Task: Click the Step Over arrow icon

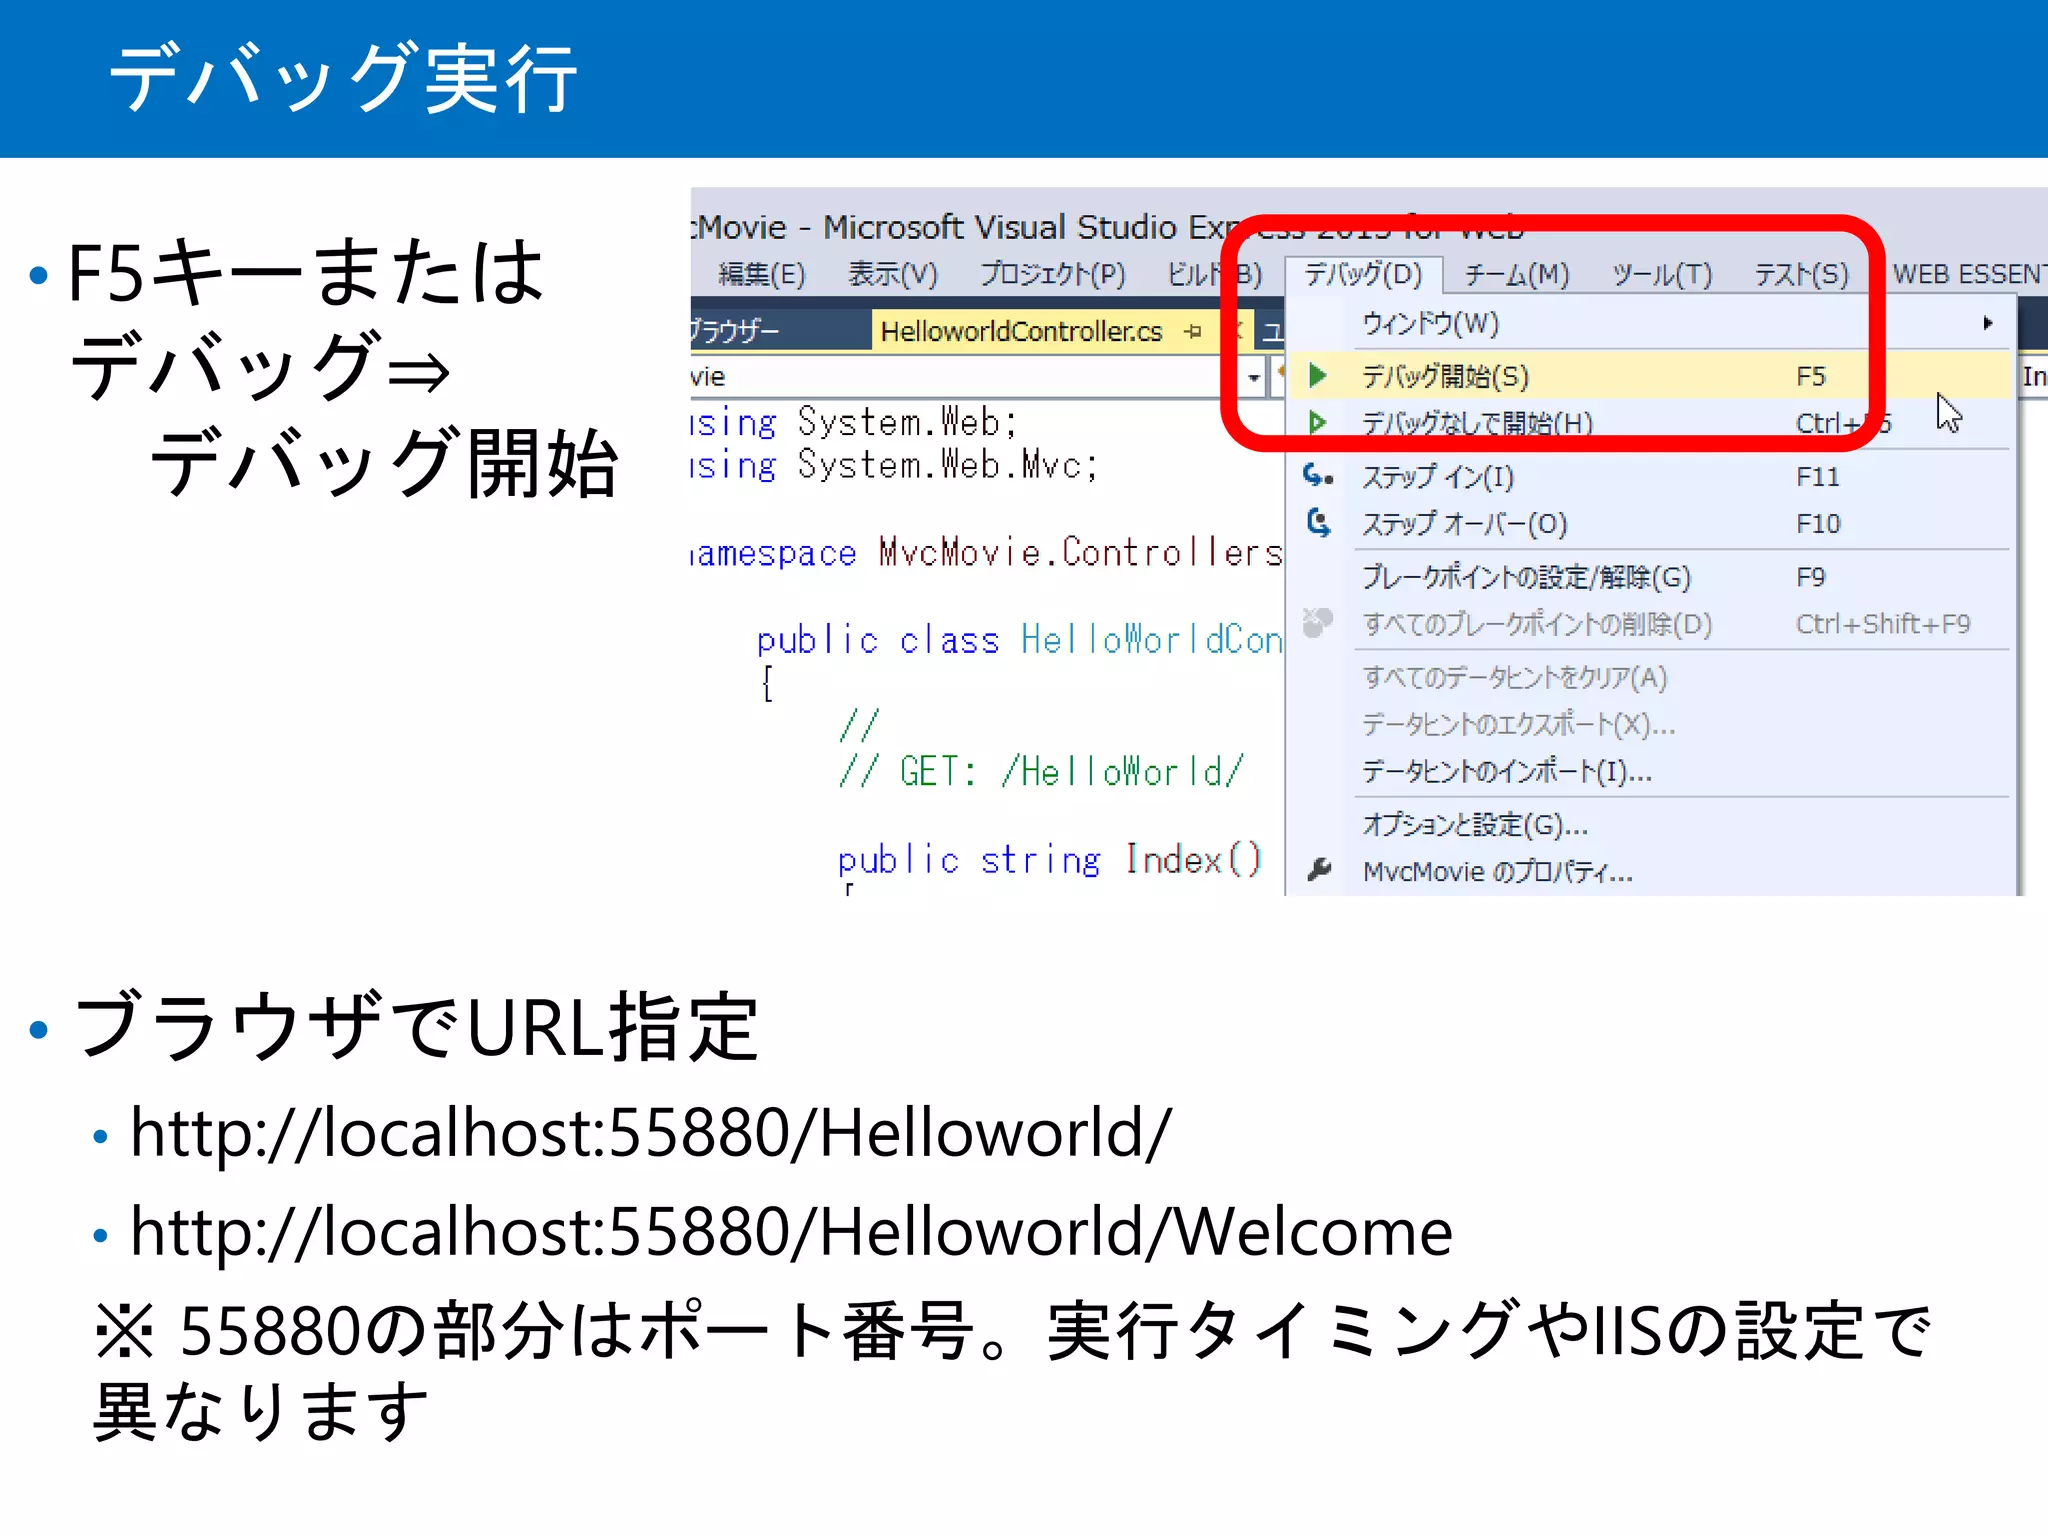Action: pos(1319,522)
